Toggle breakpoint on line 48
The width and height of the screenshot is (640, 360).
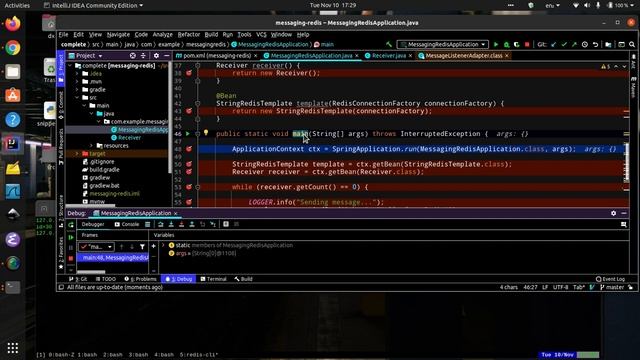[x=189, y=149]
